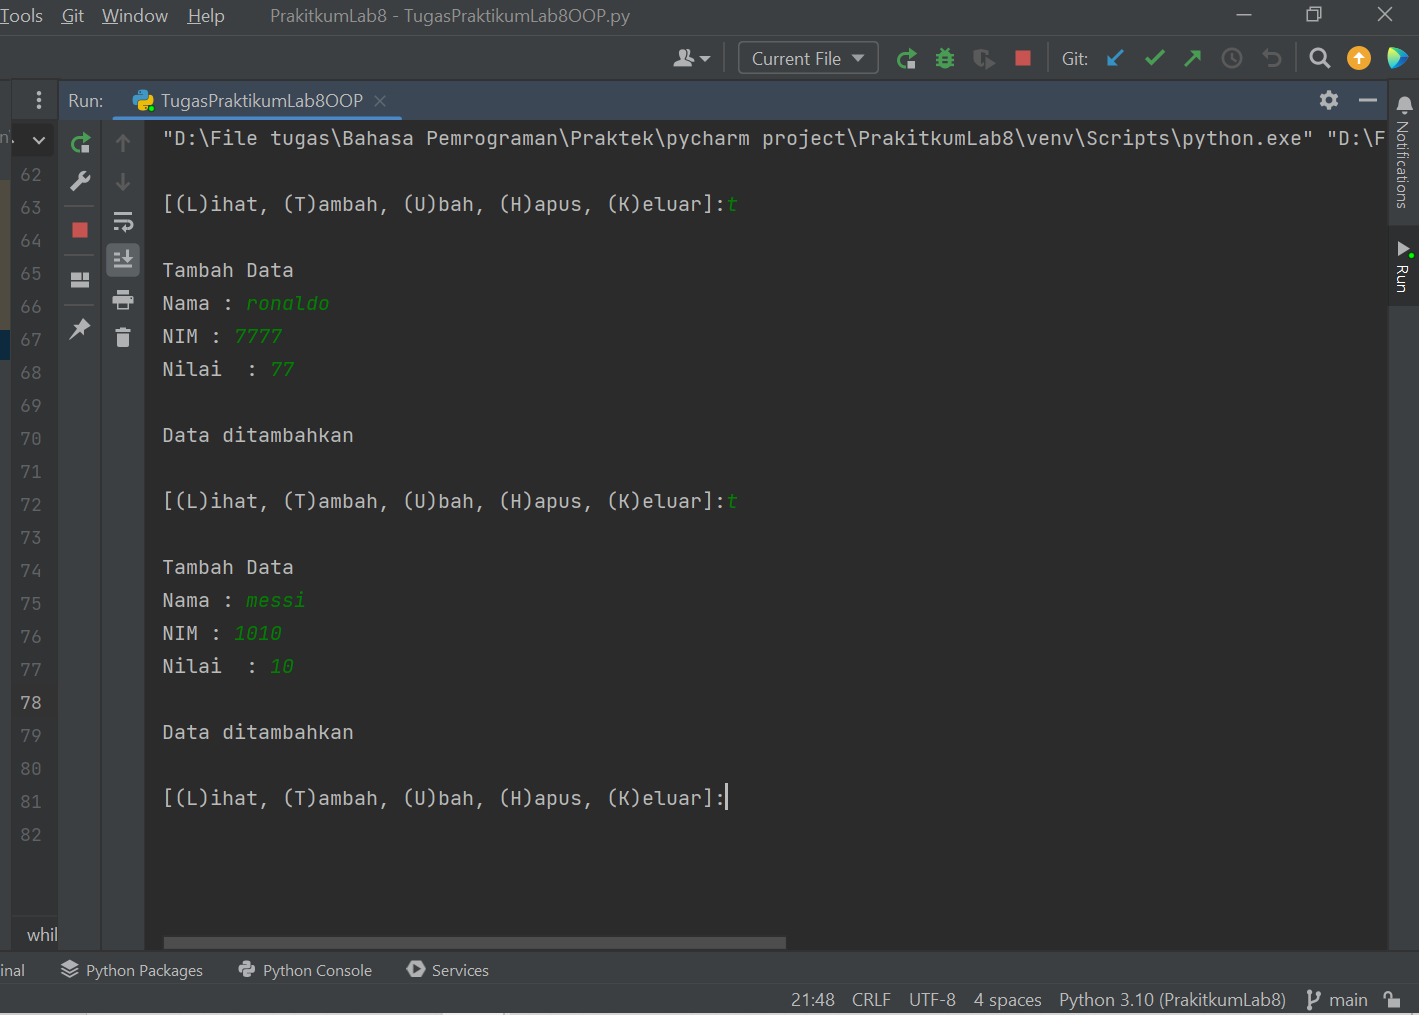Click the console horizontal scrollbar
The height and width of the screenshot is (1015, 1419).
click(474, 942)
